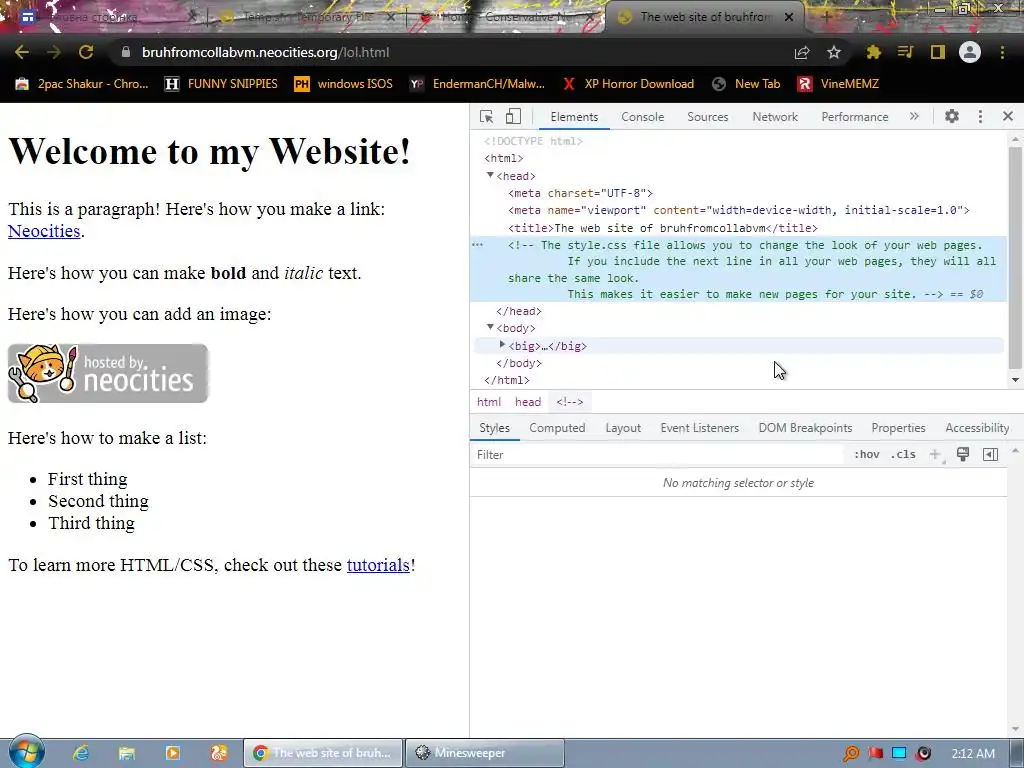Image resolution: width=1024 pixels, height=768 pixels.
Task: Collapse the head element node
Action: click(490, 175)
